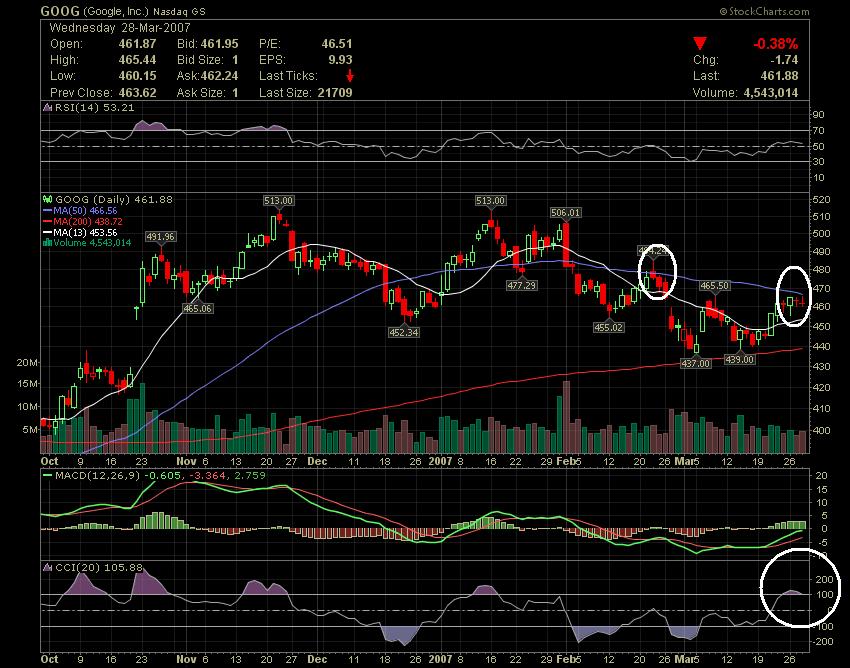Click the Last Size value 21709
Image resolution: width=850 pixels, height=668 pixels.
pos(335,93)
